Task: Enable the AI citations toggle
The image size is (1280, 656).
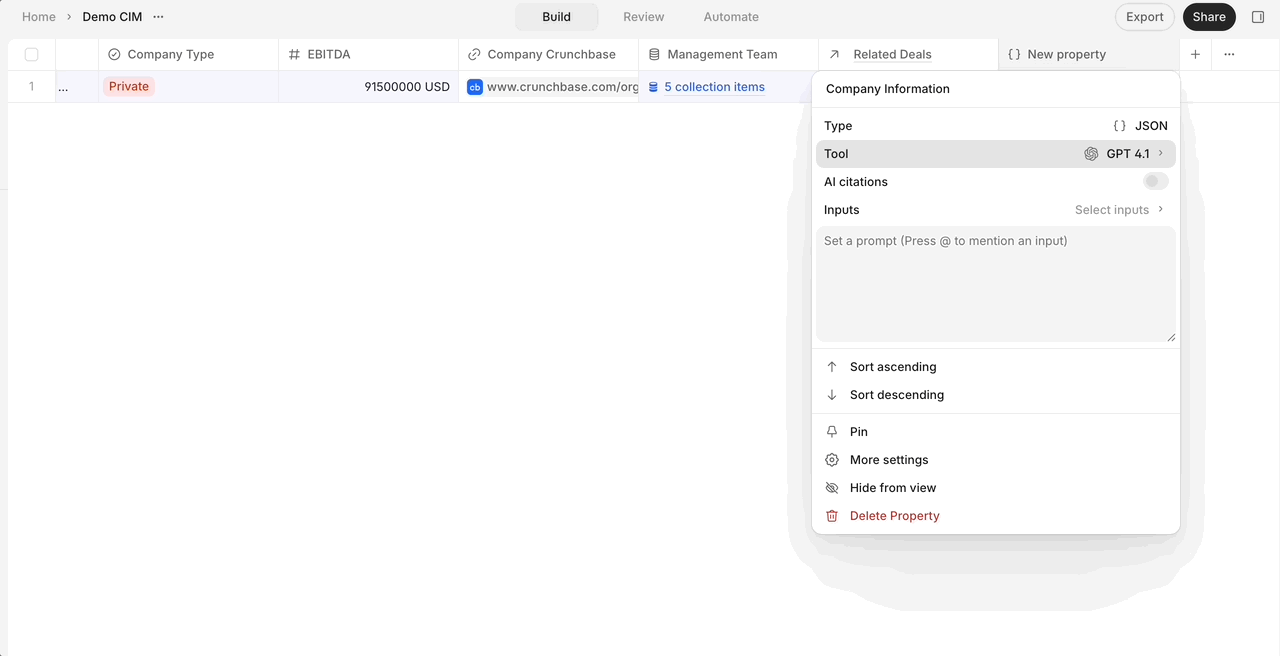Action: (x=1155, y=182)
